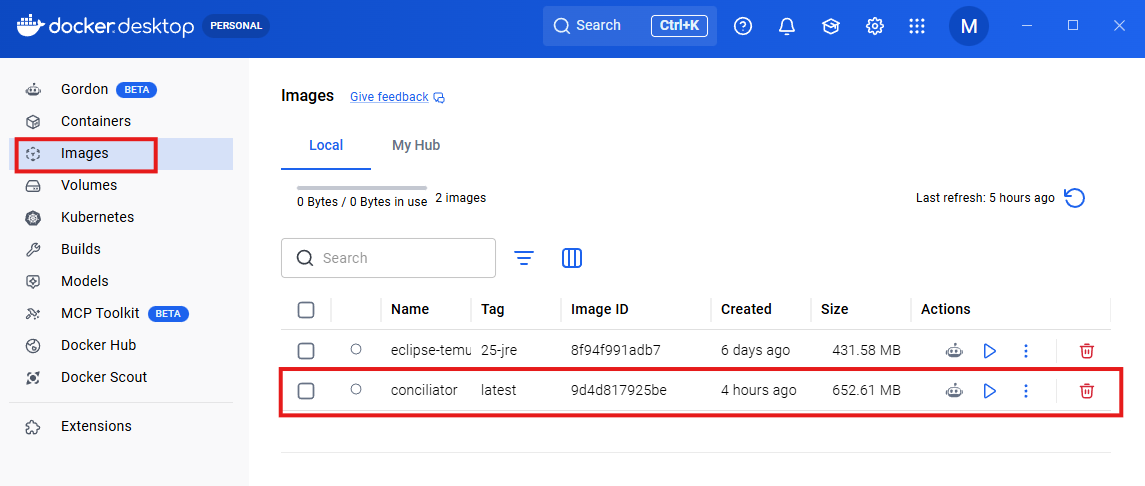
Task: Click the Docker Hub sidebar icon
Action: tap(33, 346)
